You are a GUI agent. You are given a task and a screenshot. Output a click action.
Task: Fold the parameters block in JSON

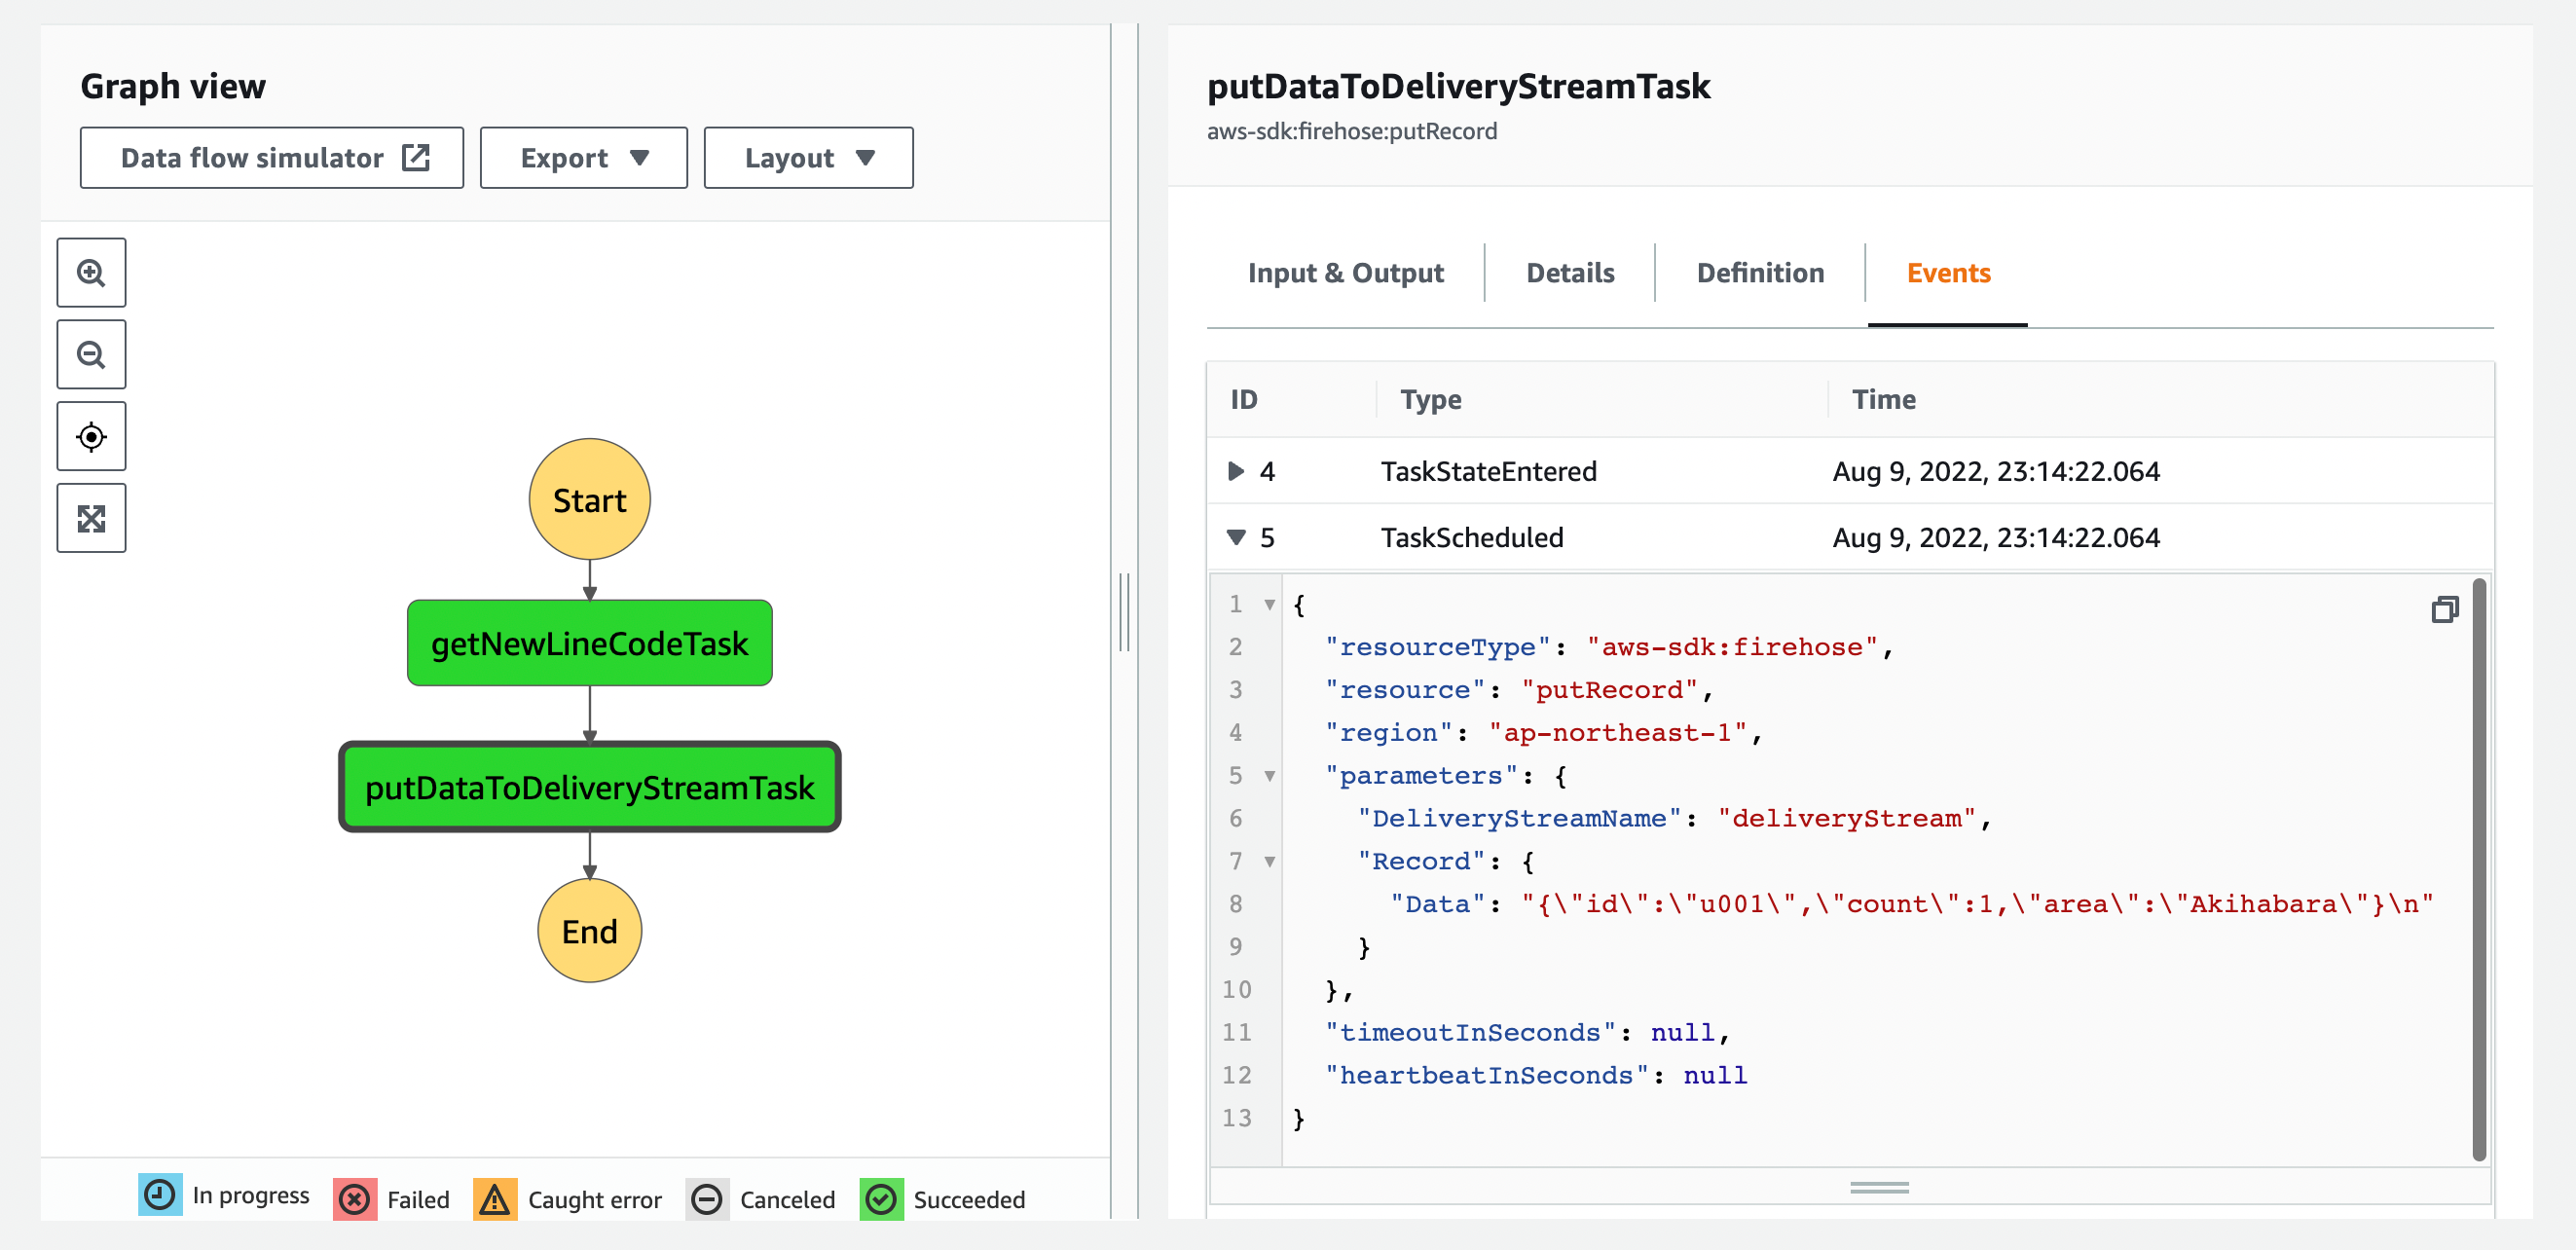pos(1270,776)
